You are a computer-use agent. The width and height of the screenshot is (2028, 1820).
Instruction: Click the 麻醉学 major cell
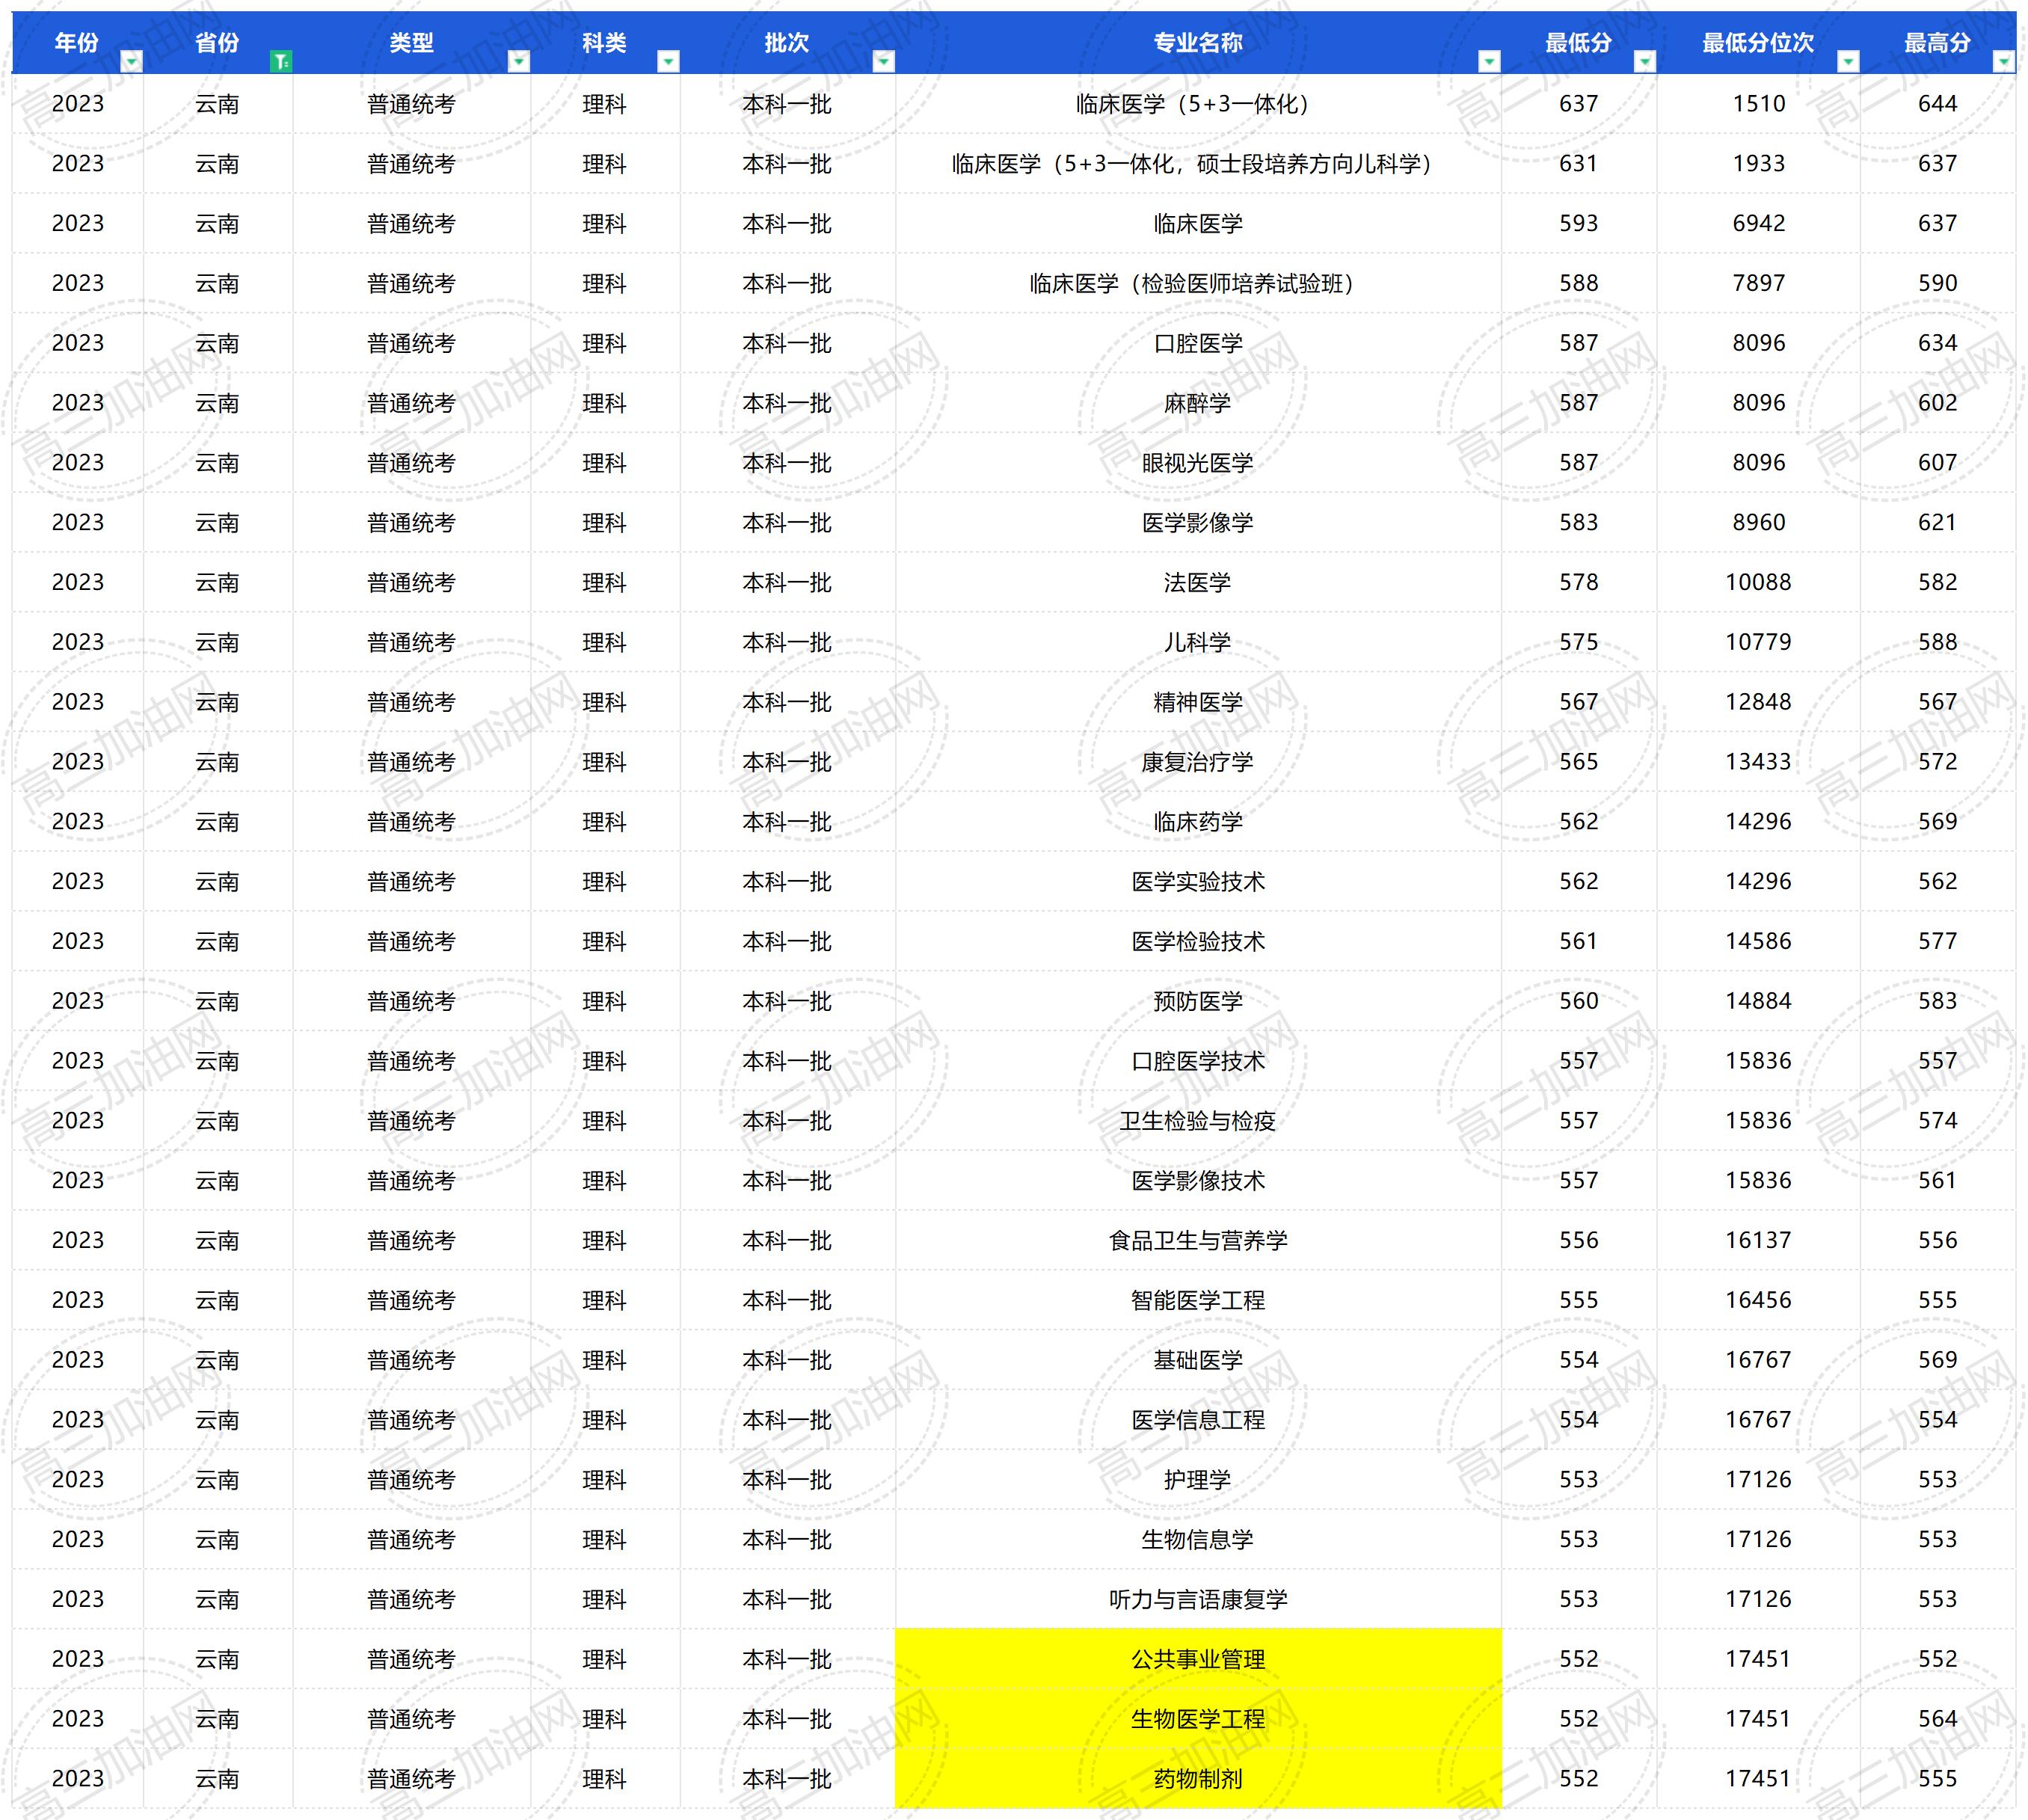[1198, 403]
